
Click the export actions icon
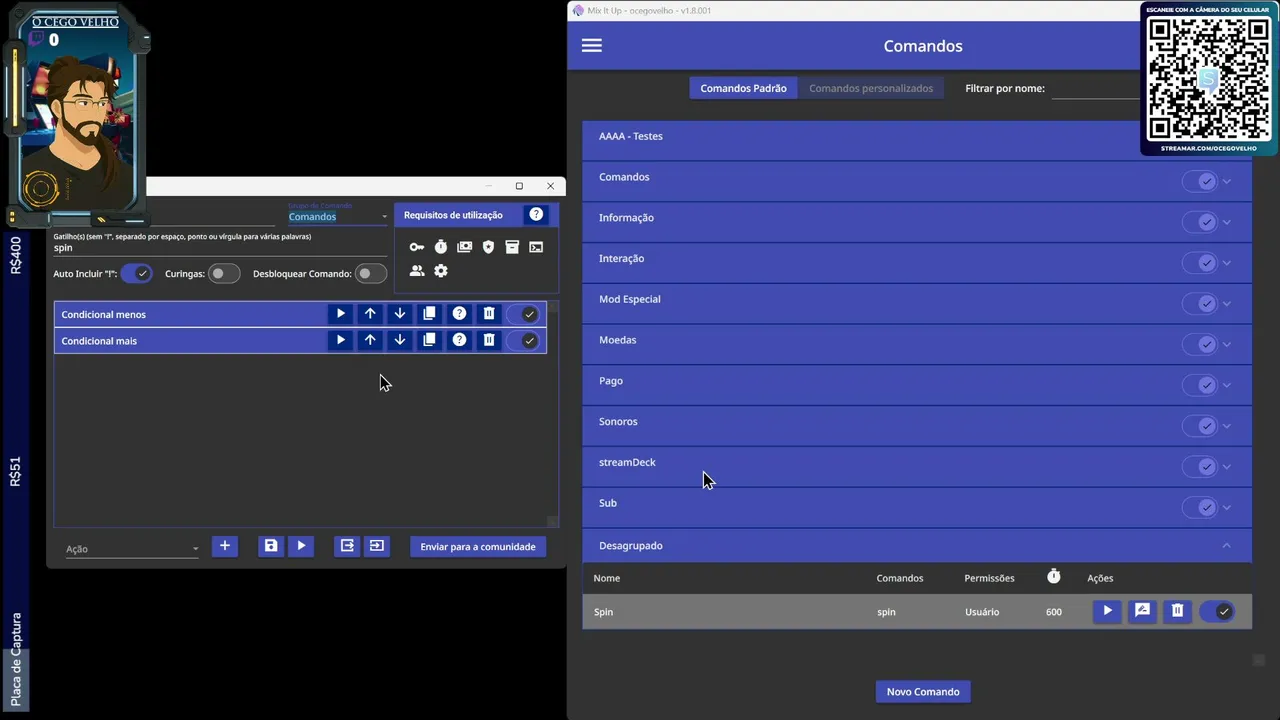coord(347,546)
